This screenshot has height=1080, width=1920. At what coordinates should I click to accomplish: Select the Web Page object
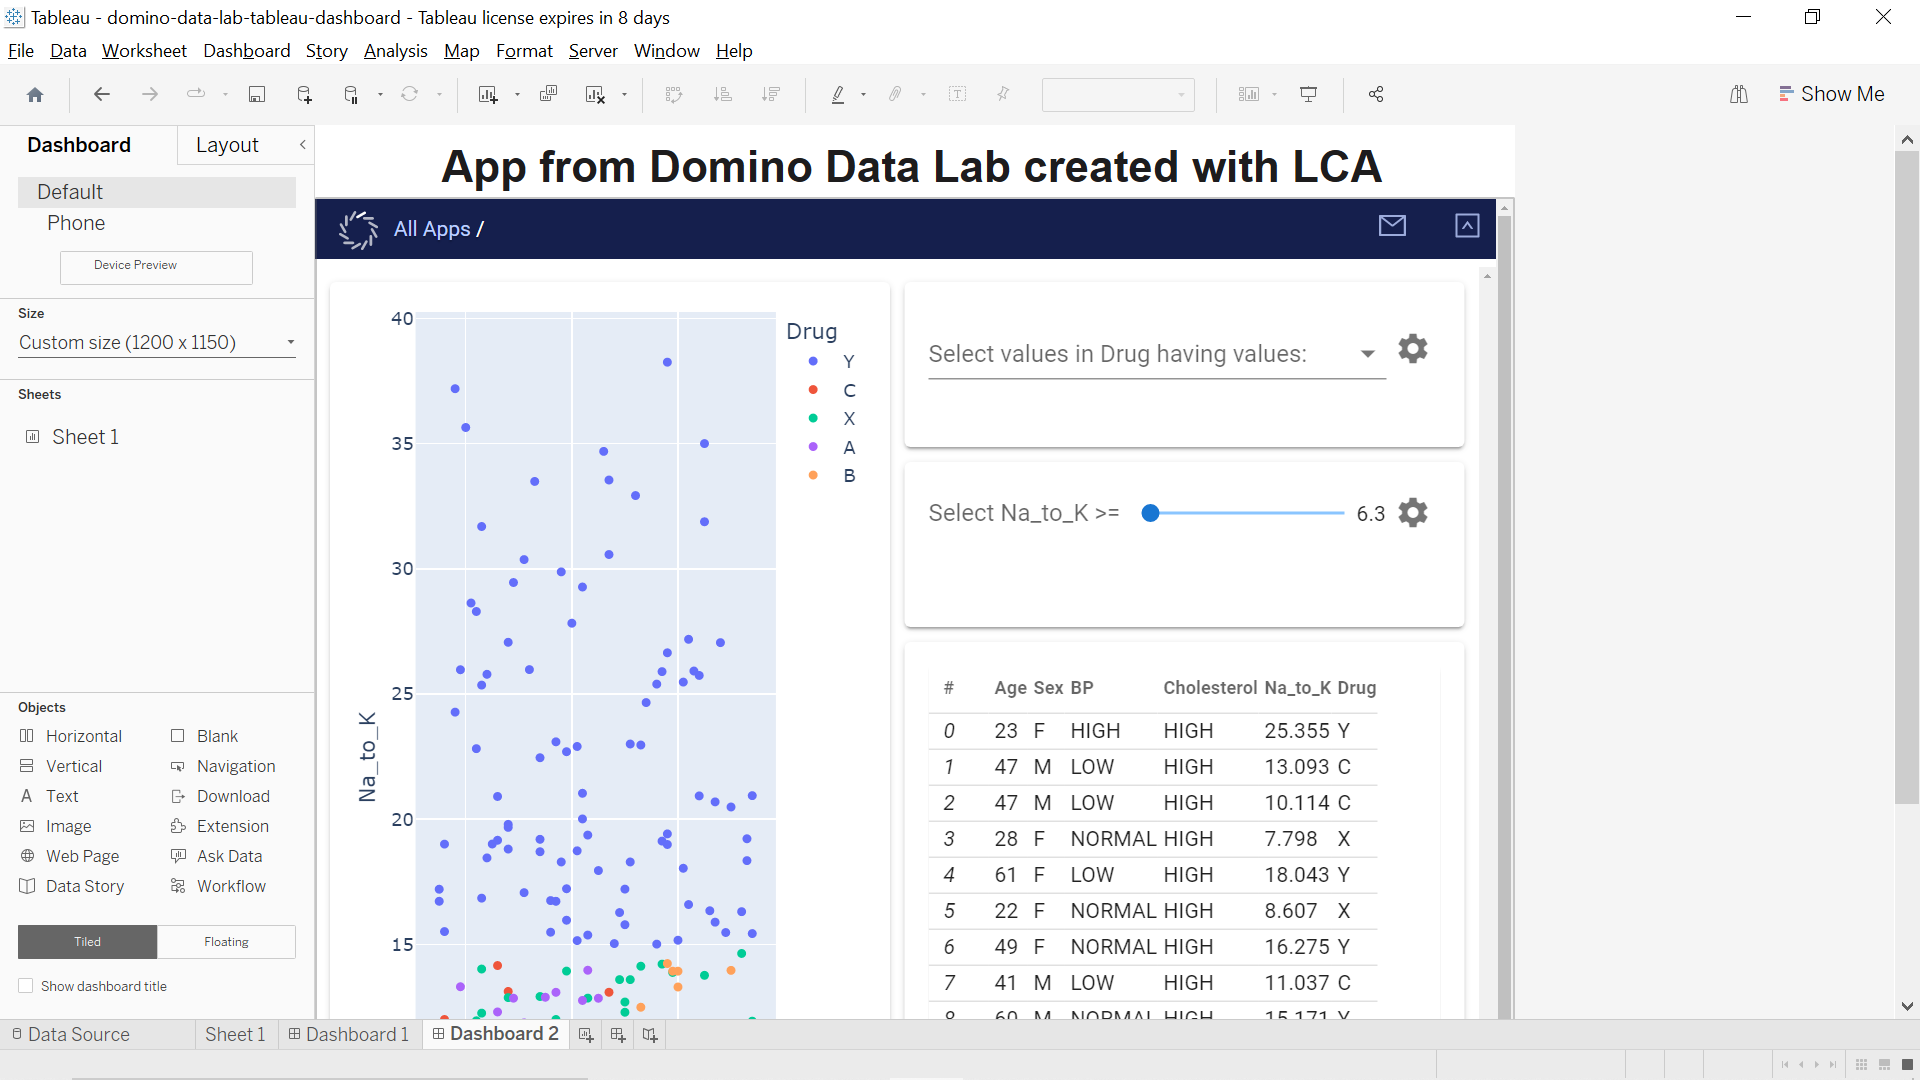click(x=70, y=856)
